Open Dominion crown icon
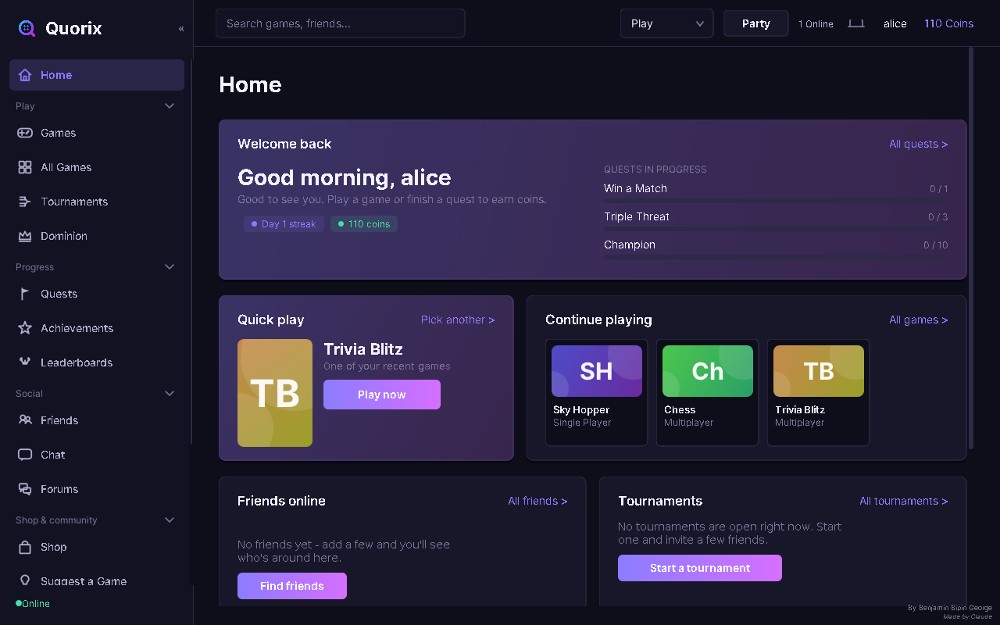Screen dimensions: 1000x625 [x=25, y=236]
